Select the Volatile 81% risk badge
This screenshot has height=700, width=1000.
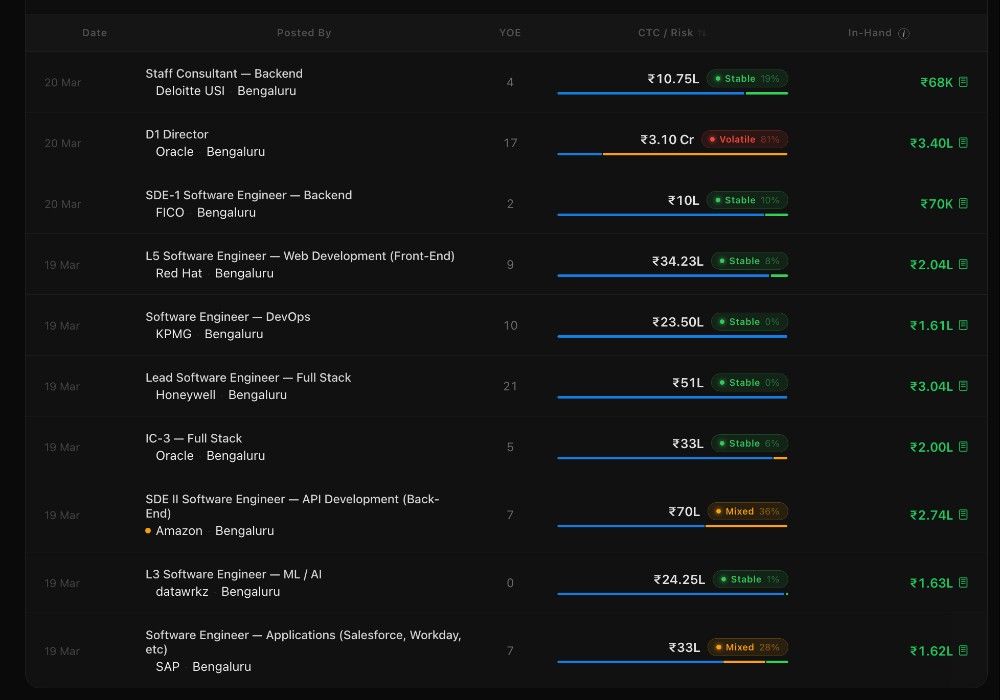point(744,139)
